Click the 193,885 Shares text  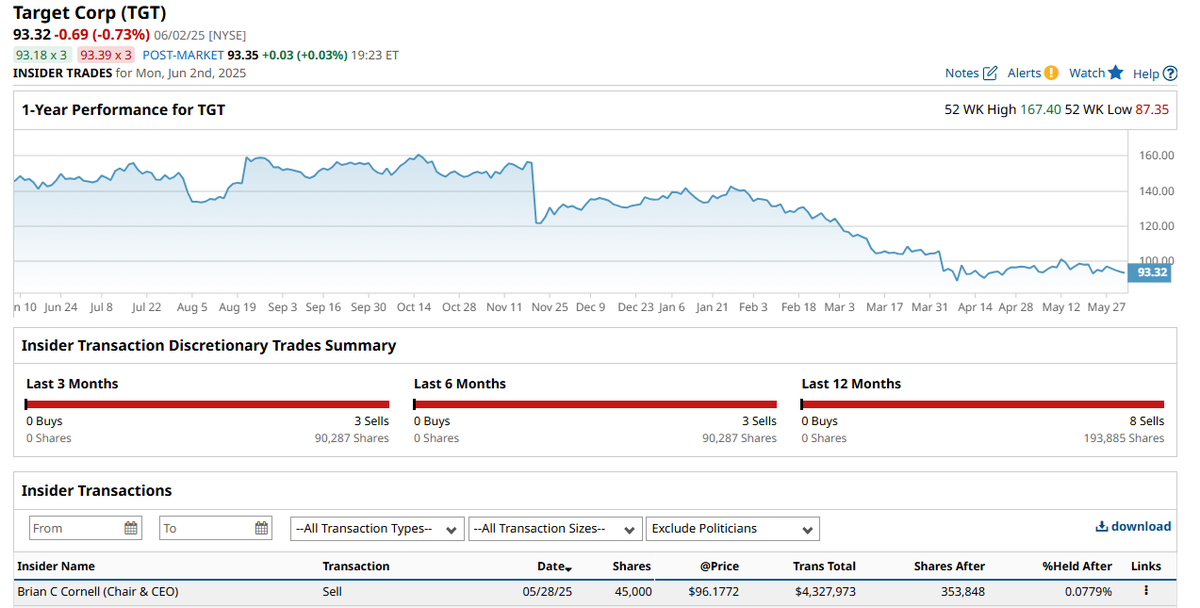tap(1124, 438)
